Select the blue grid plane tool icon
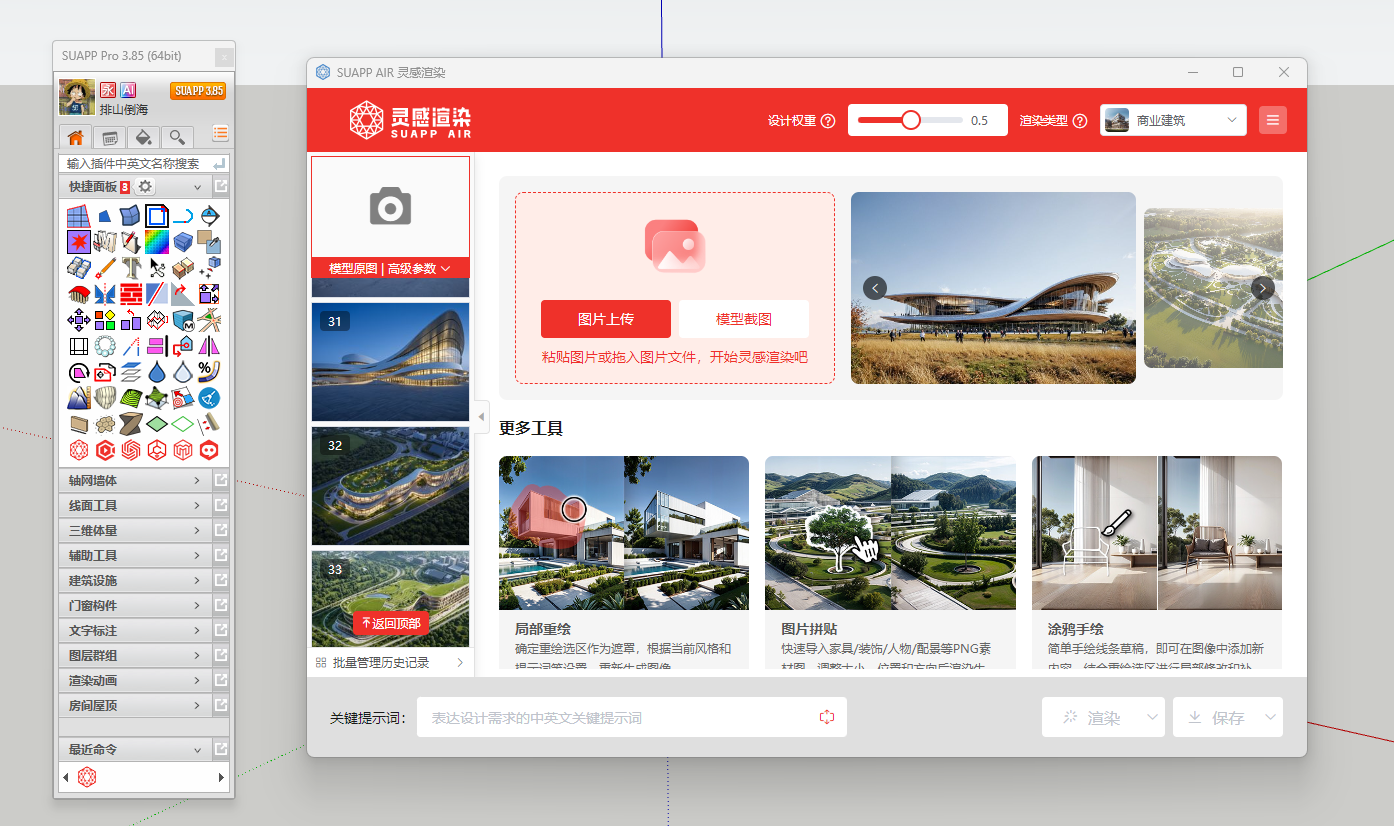This screenshot has width=1394, height=826. click(x=79, y=215)
